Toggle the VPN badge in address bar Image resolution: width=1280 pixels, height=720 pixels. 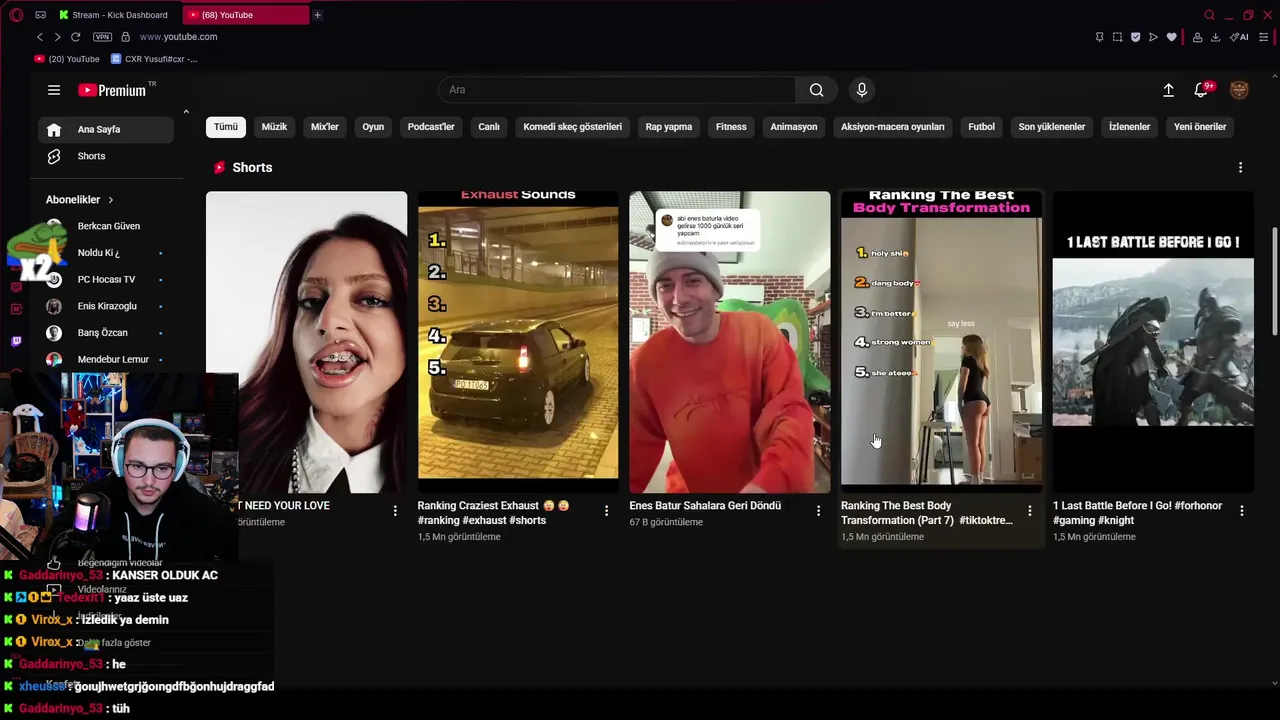tap(102, 37)
